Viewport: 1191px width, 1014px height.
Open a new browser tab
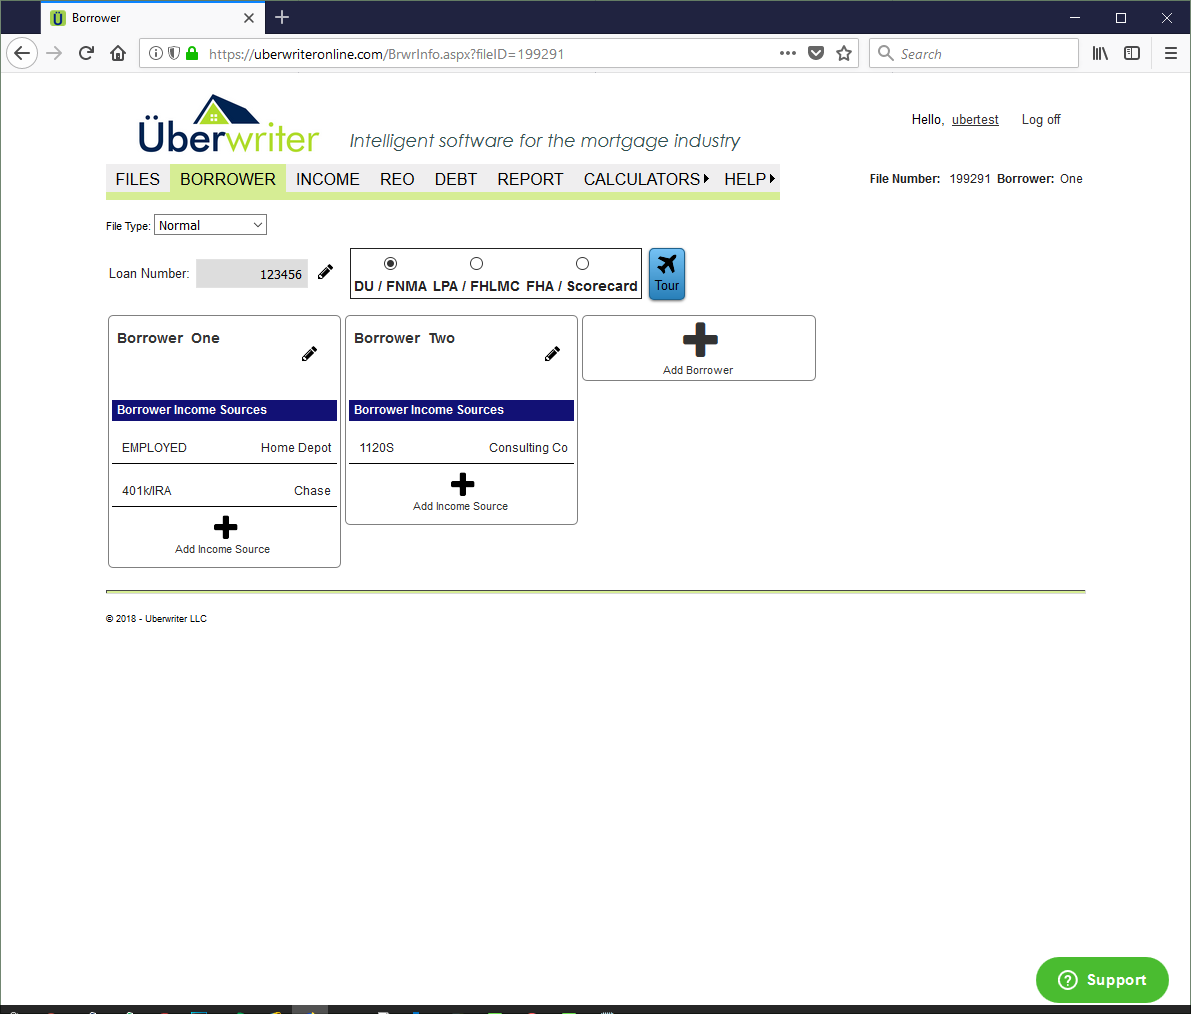pos(282,17)
